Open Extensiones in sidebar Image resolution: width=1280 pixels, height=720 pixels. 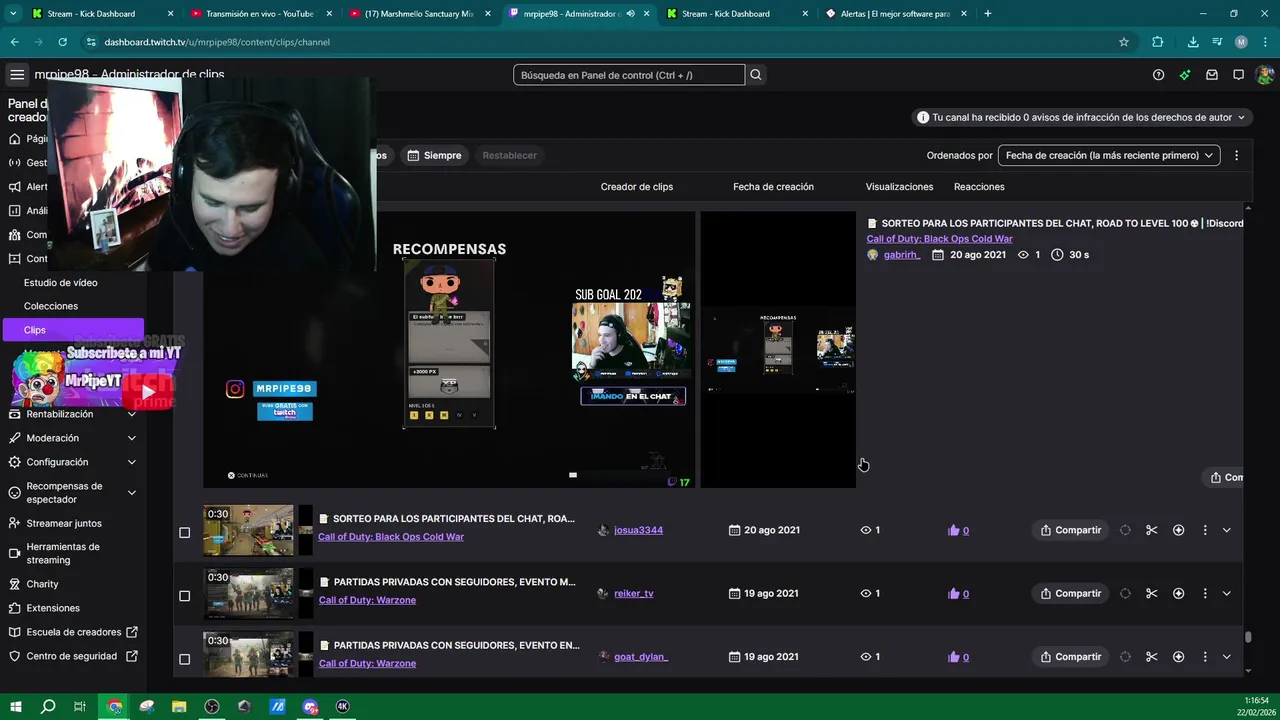tap(53, 608)
